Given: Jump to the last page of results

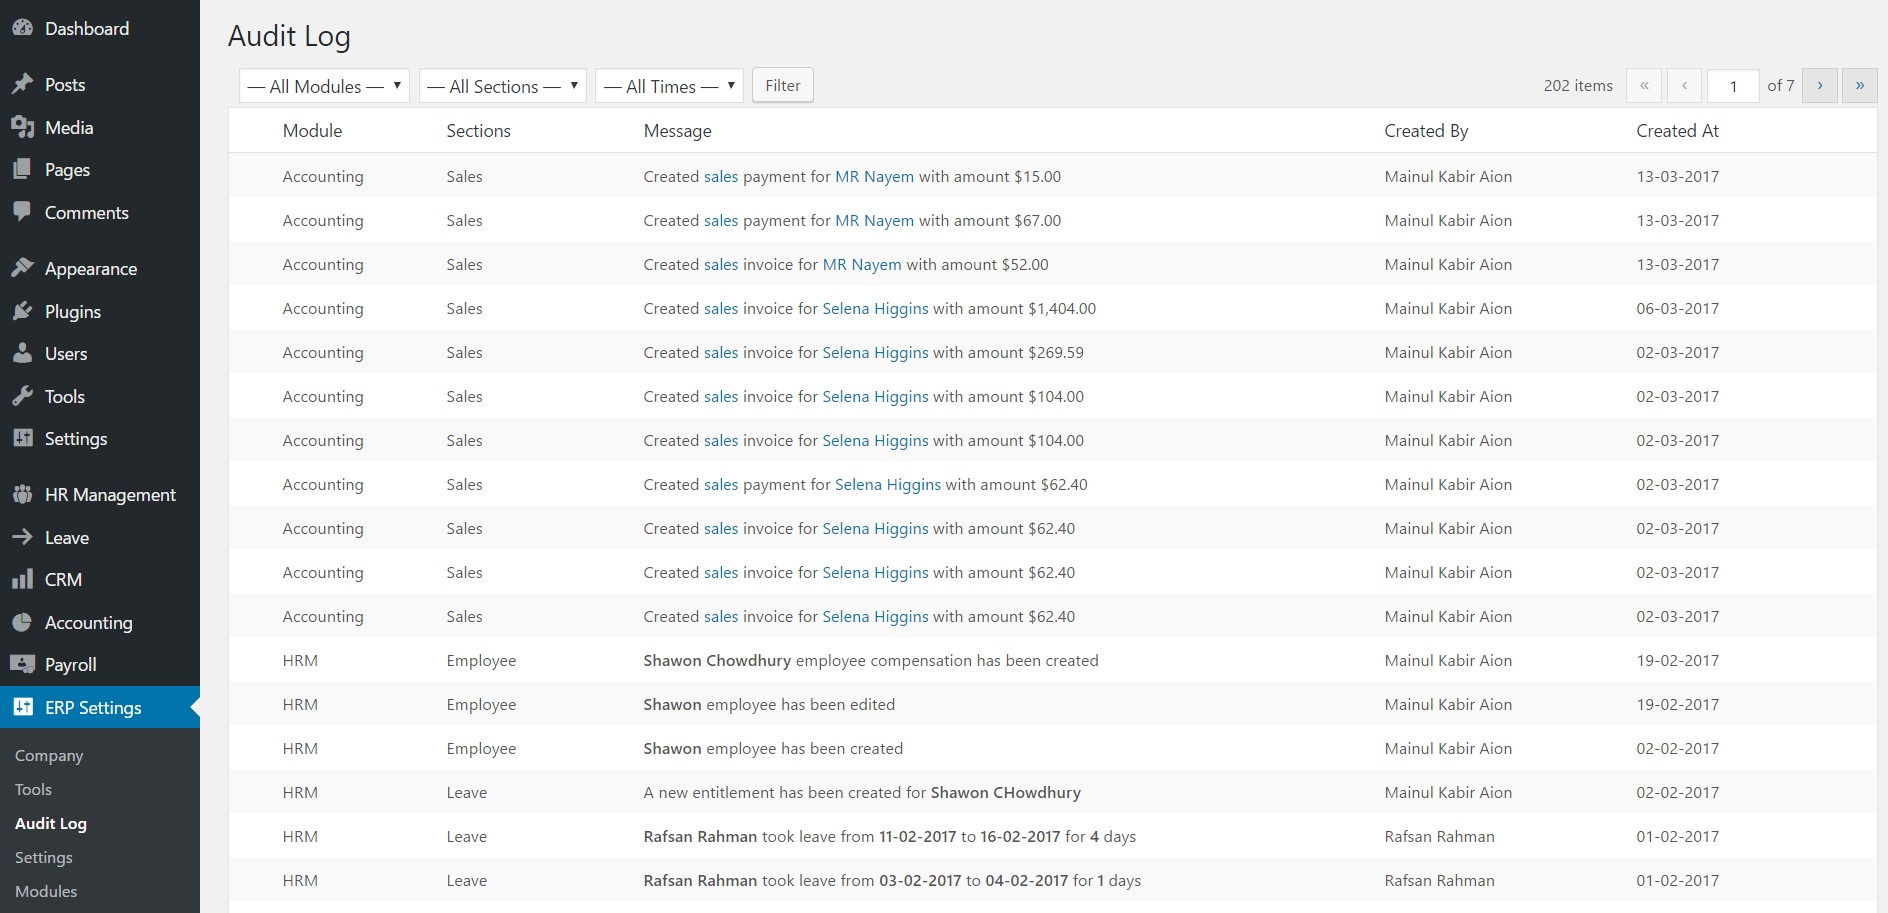Looking at the screenshot, I should [1860, 86].
